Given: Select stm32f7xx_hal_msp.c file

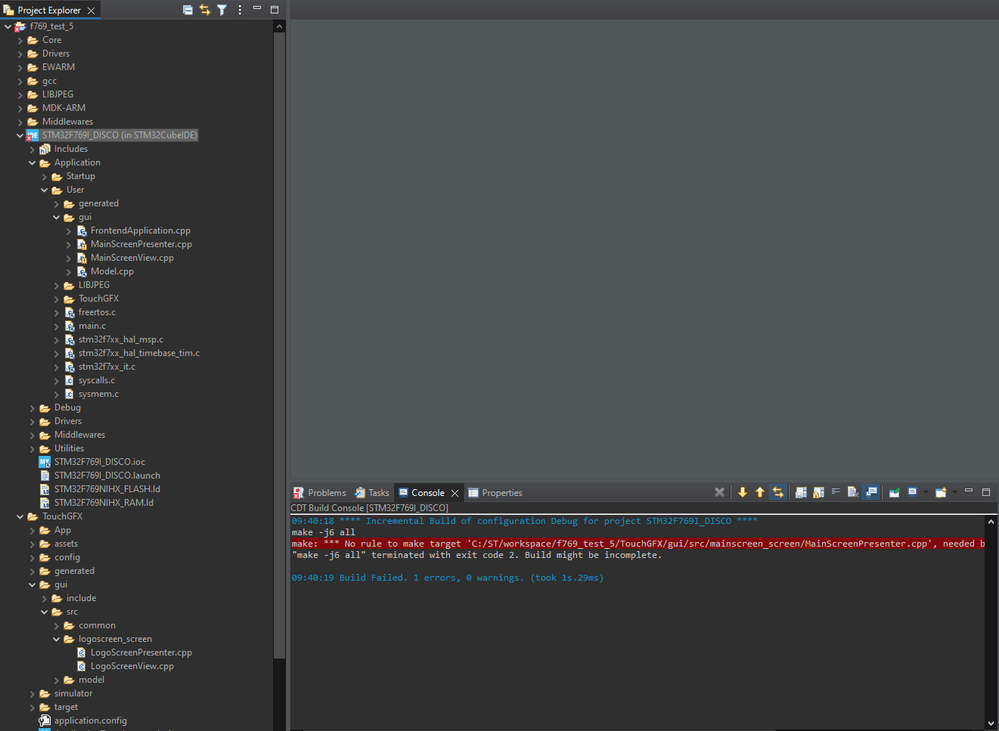Looking at the screenshot, I should (120, 340).
